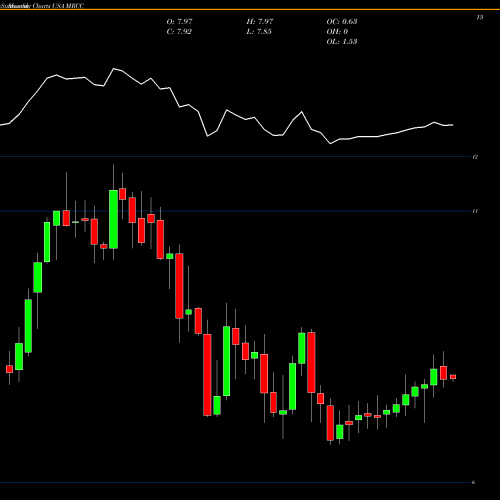Click the high value 'H: 7.97'

(x=260, y=21)
